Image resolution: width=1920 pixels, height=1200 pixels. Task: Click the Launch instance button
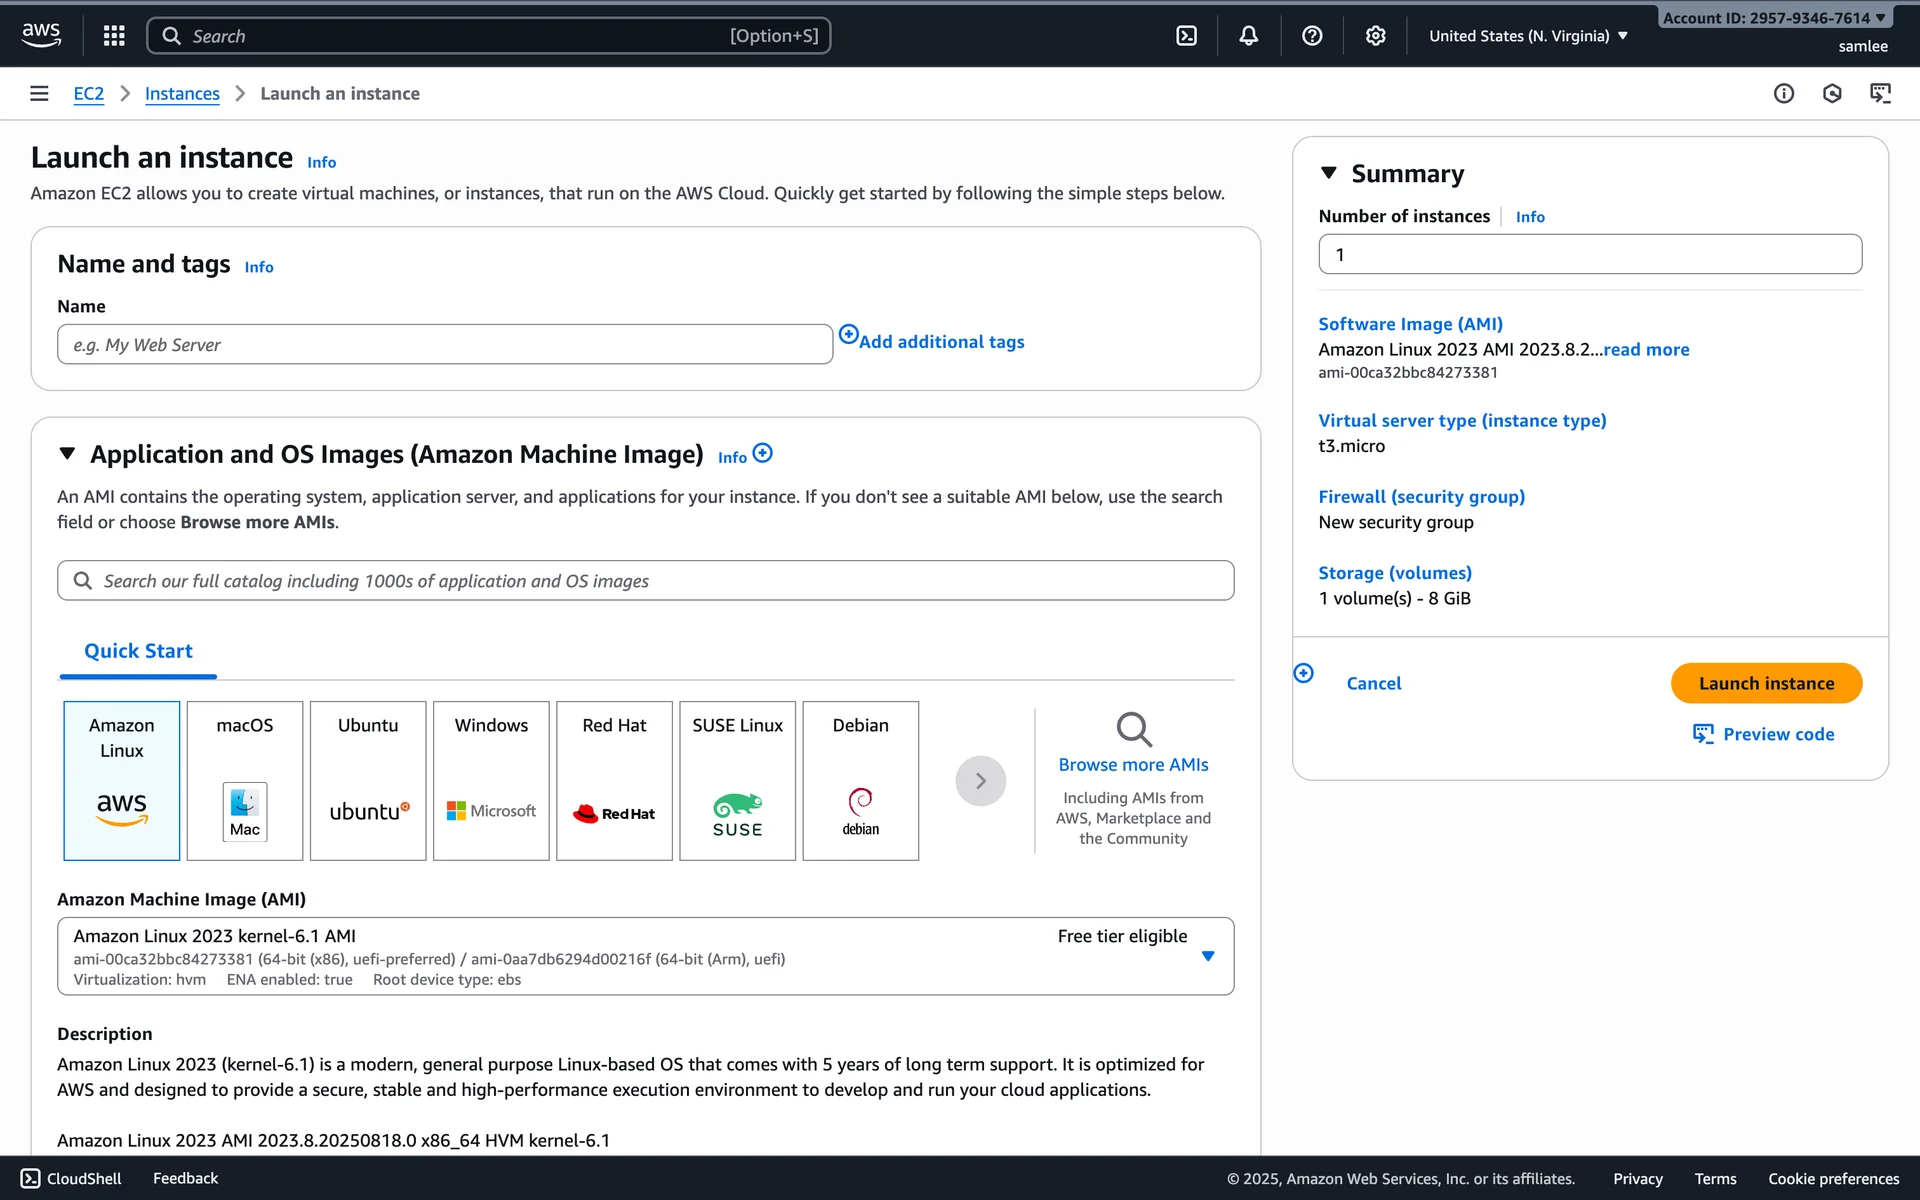[1765, 683]
